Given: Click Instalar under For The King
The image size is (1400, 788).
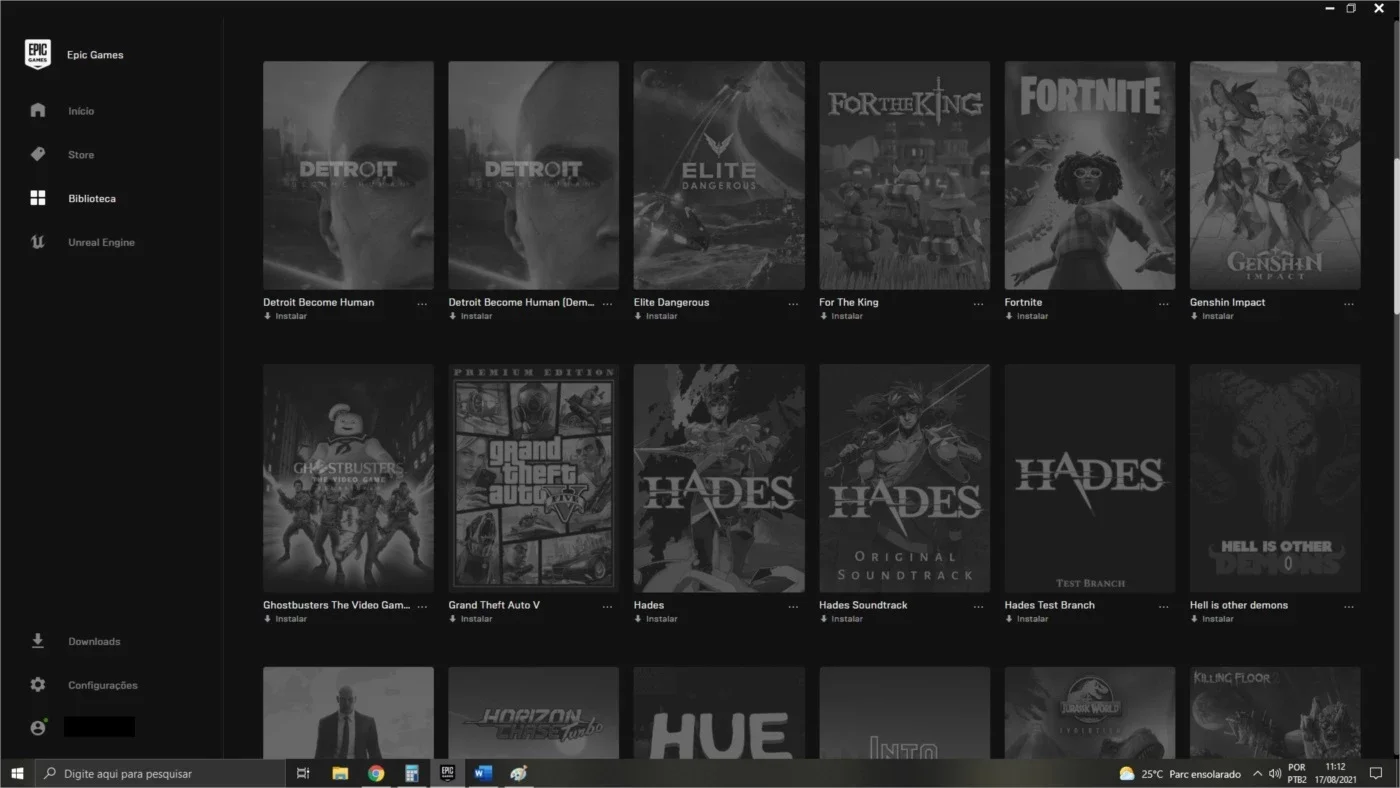Looking at the screenshot, I should (x=841, y=316).
